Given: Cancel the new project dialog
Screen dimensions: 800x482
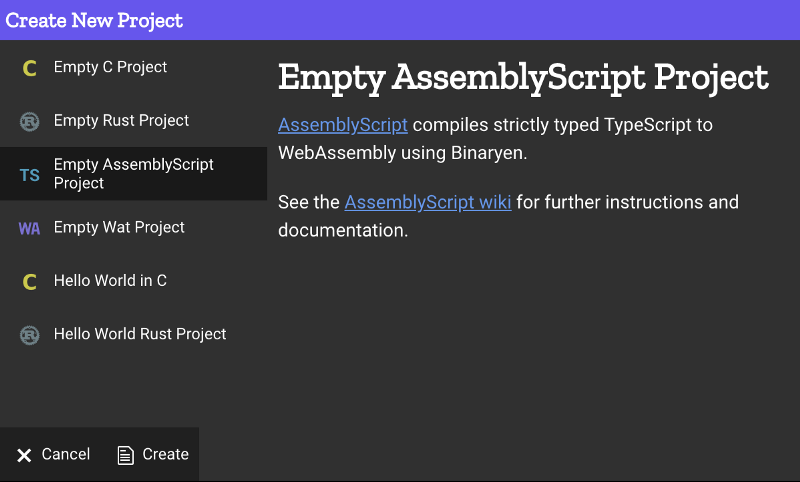Looking at the screenshot, I should point(53,454).
